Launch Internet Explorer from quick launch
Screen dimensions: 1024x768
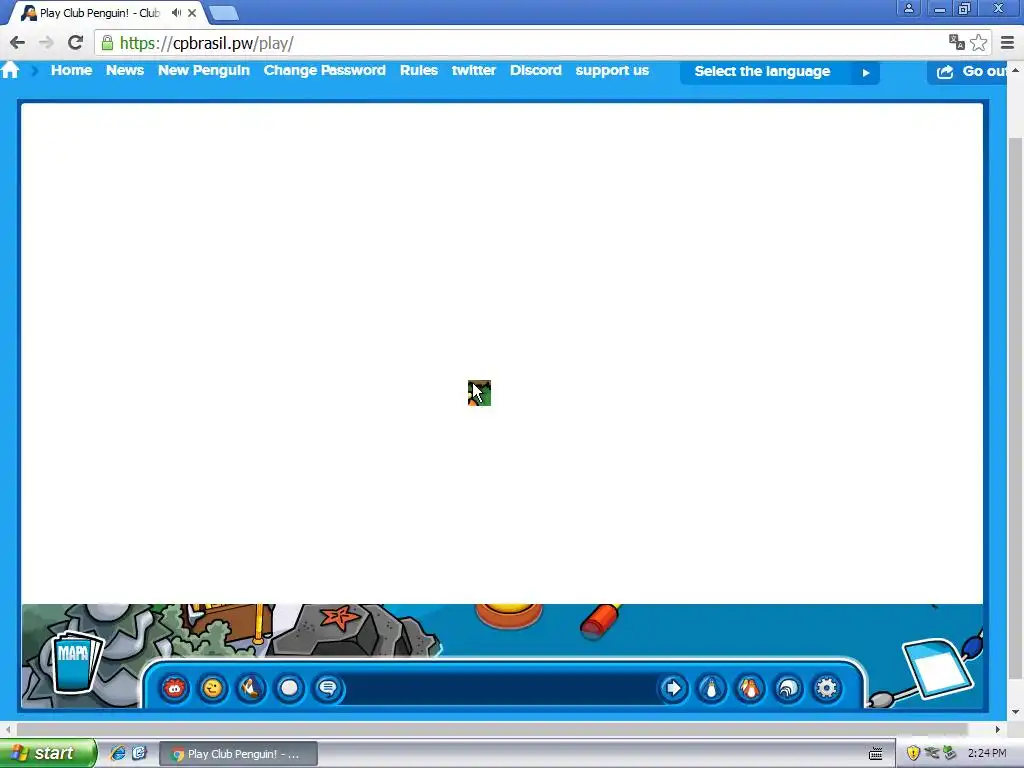pyautogui.click(x=118, y=753)
